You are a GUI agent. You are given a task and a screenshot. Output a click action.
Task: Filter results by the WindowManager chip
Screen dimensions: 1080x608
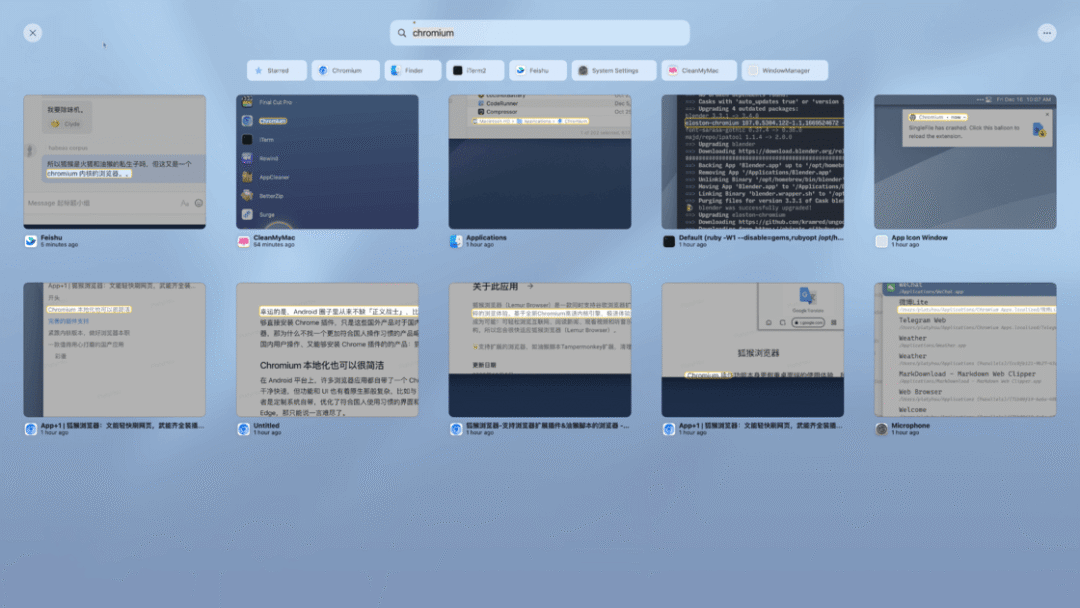[x=785, y=70]
